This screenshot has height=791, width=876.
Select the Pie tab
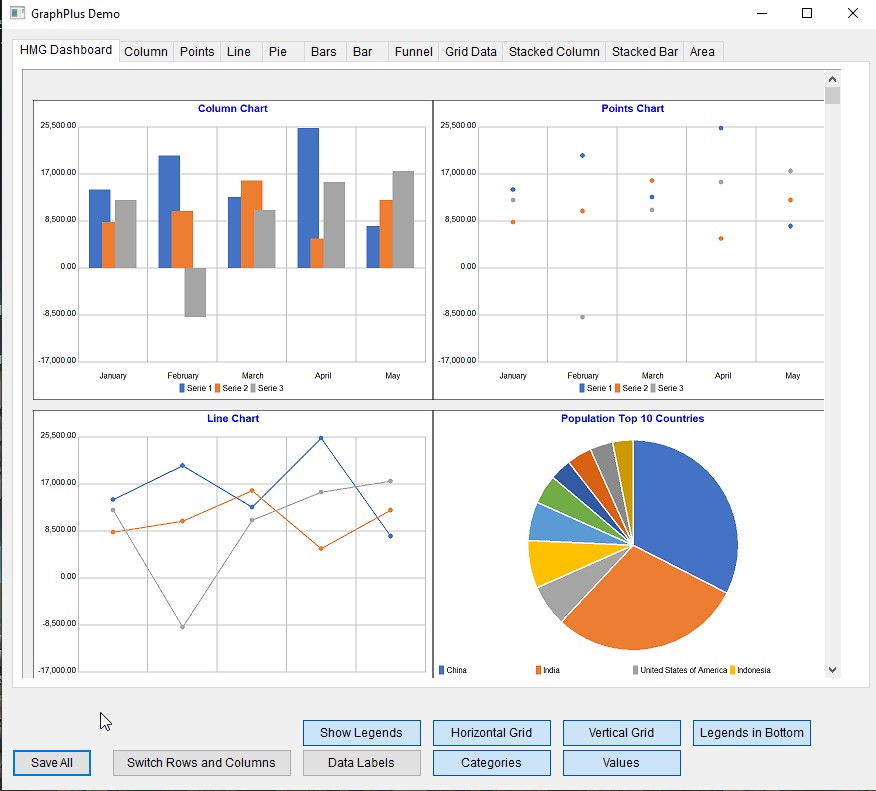click(277, 52)
